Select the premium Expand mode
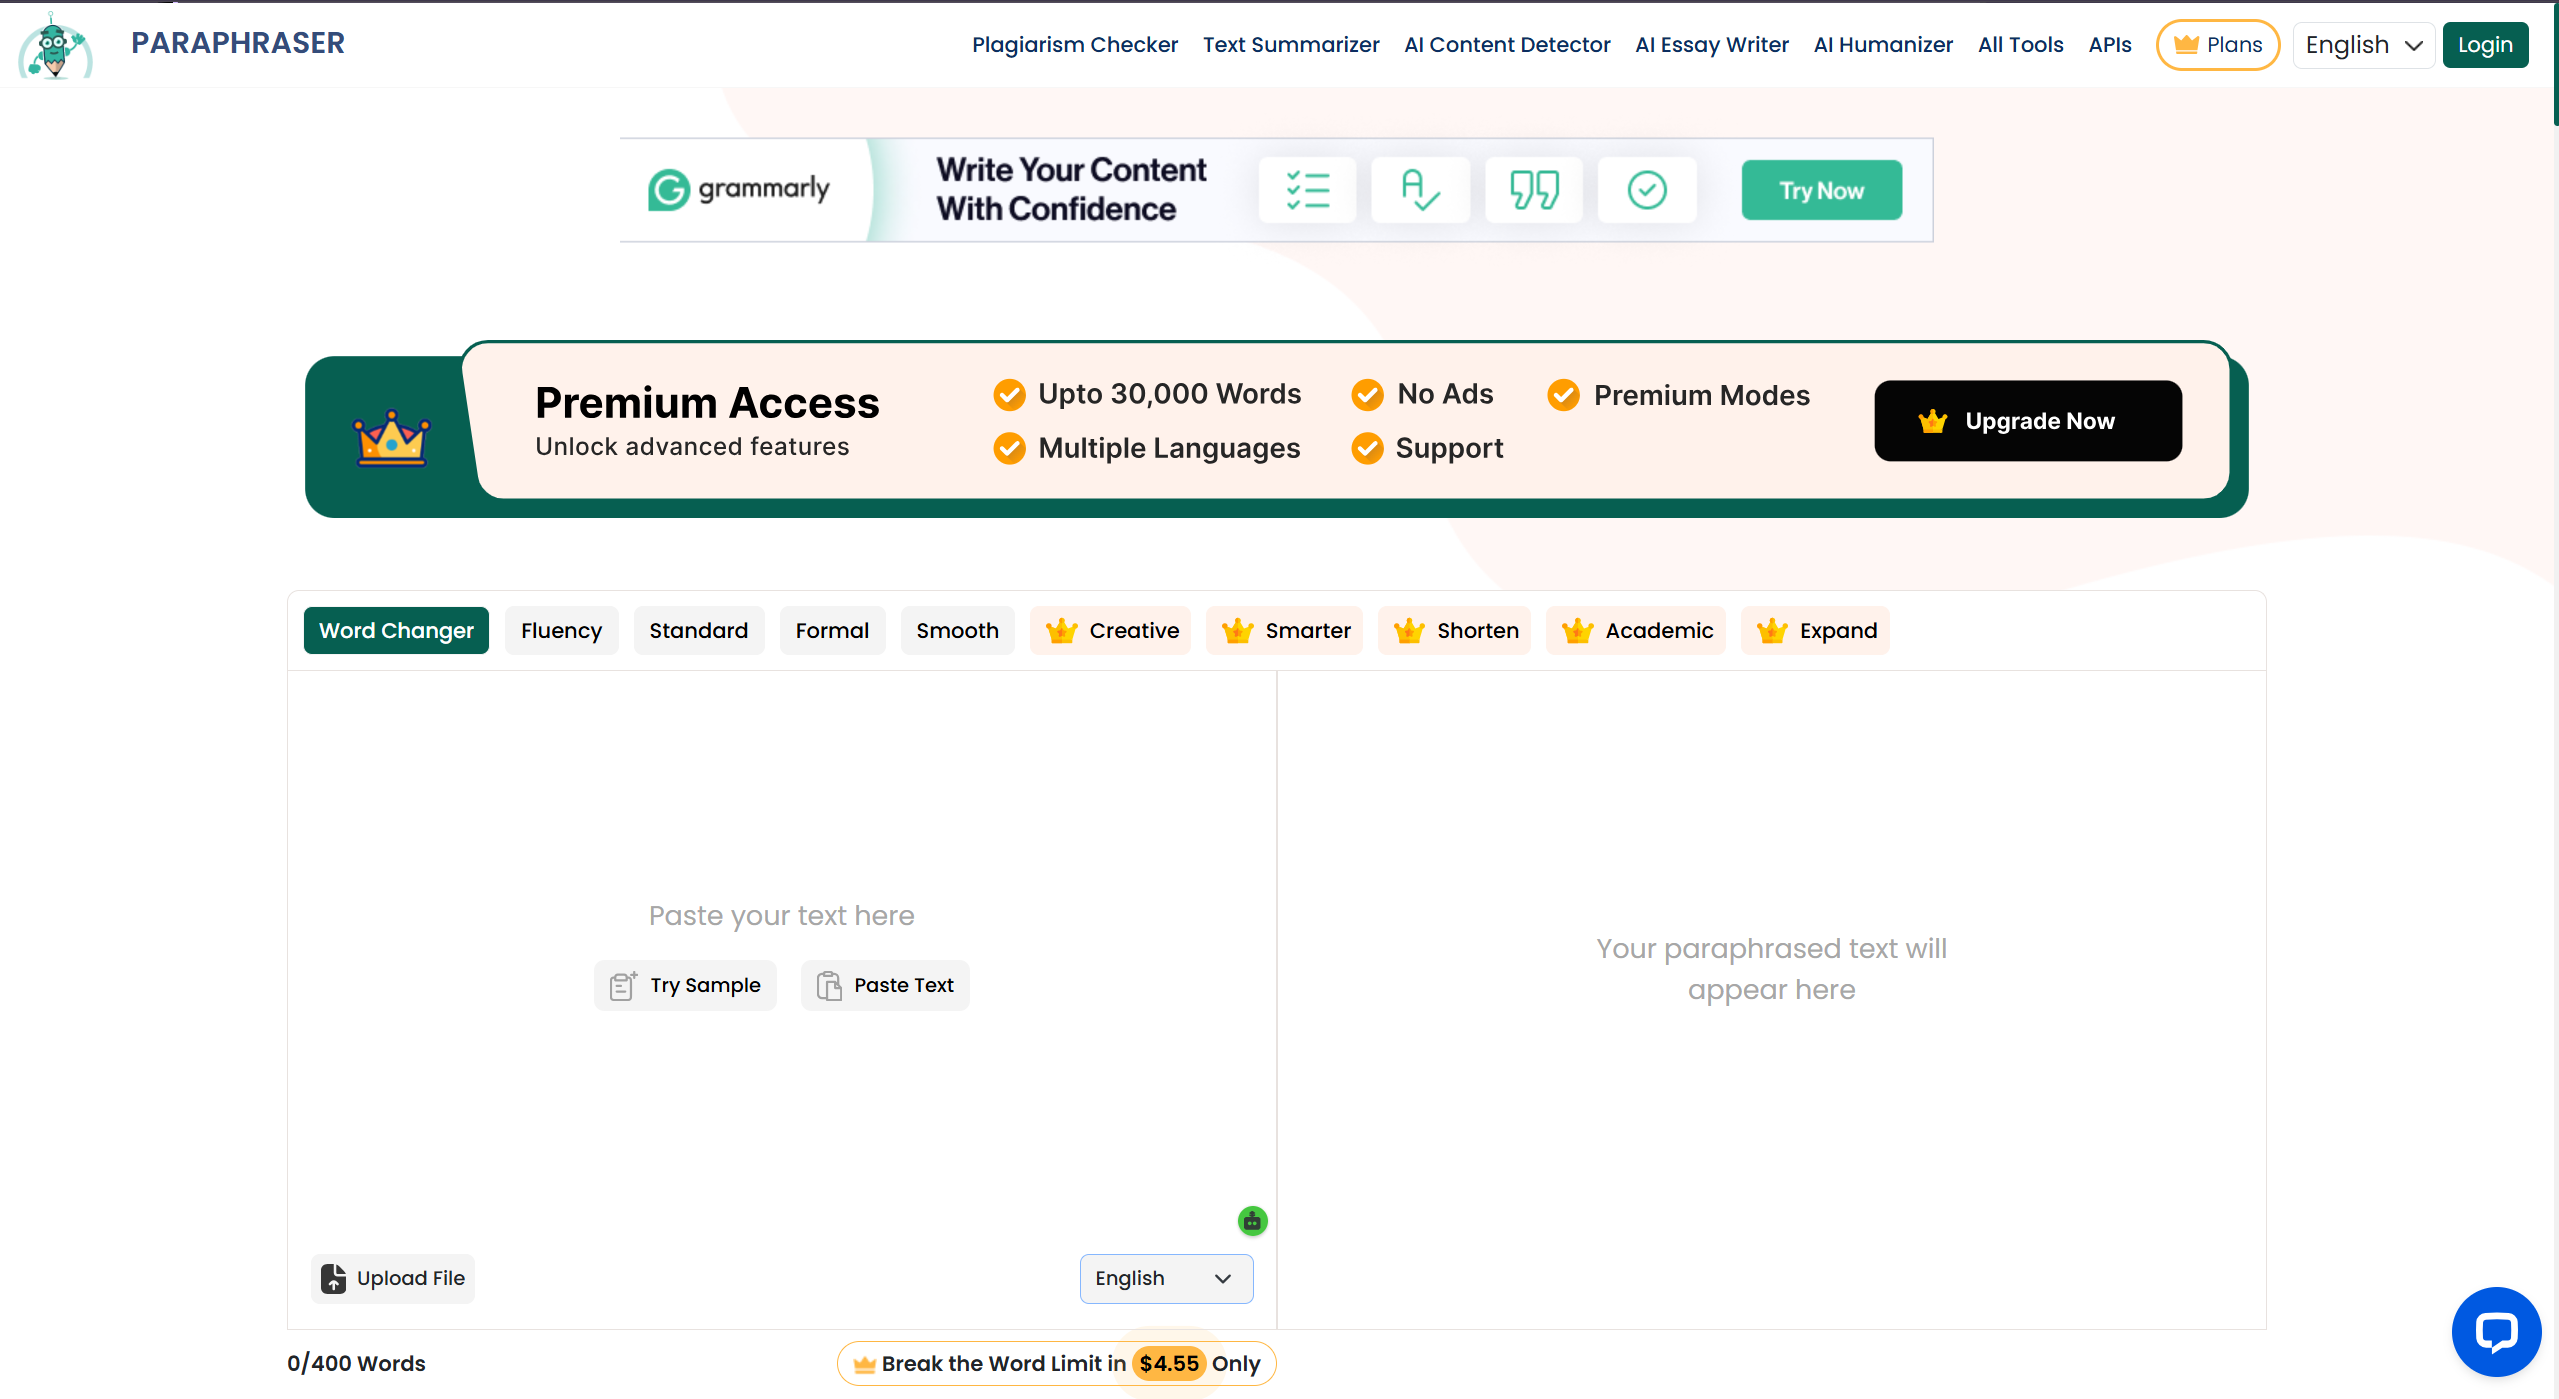 tap(1816, 631)
